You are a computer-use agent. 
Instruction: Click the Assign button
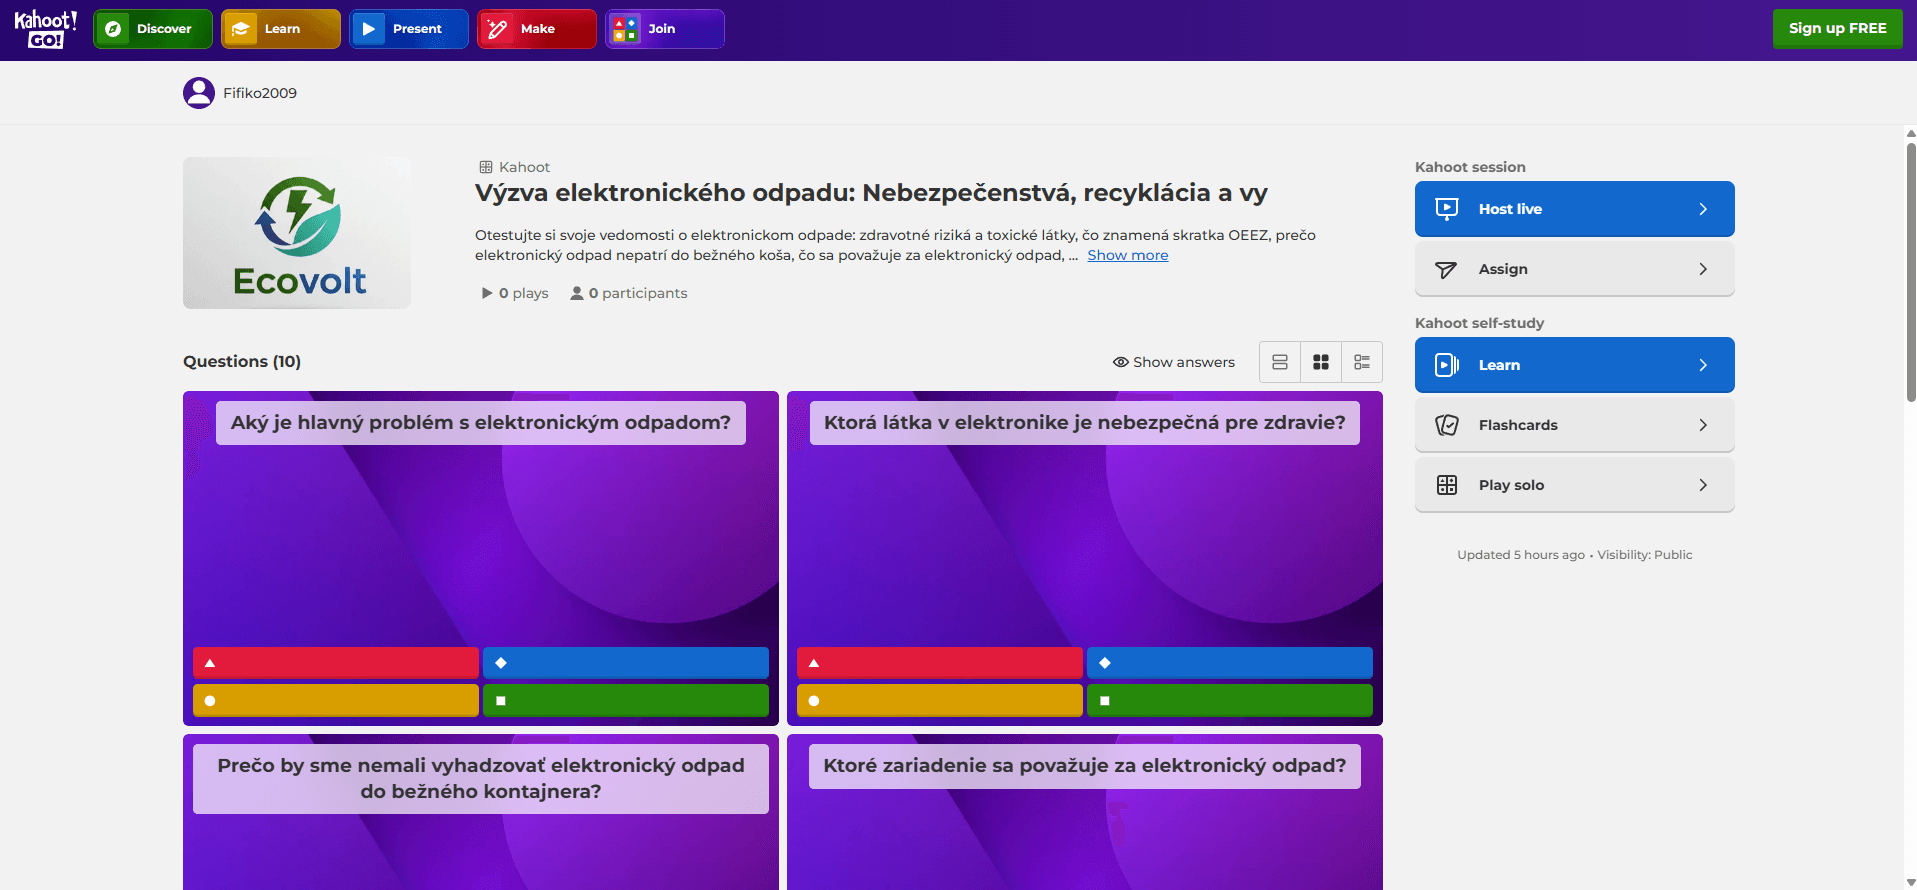tap(1575, 269)
